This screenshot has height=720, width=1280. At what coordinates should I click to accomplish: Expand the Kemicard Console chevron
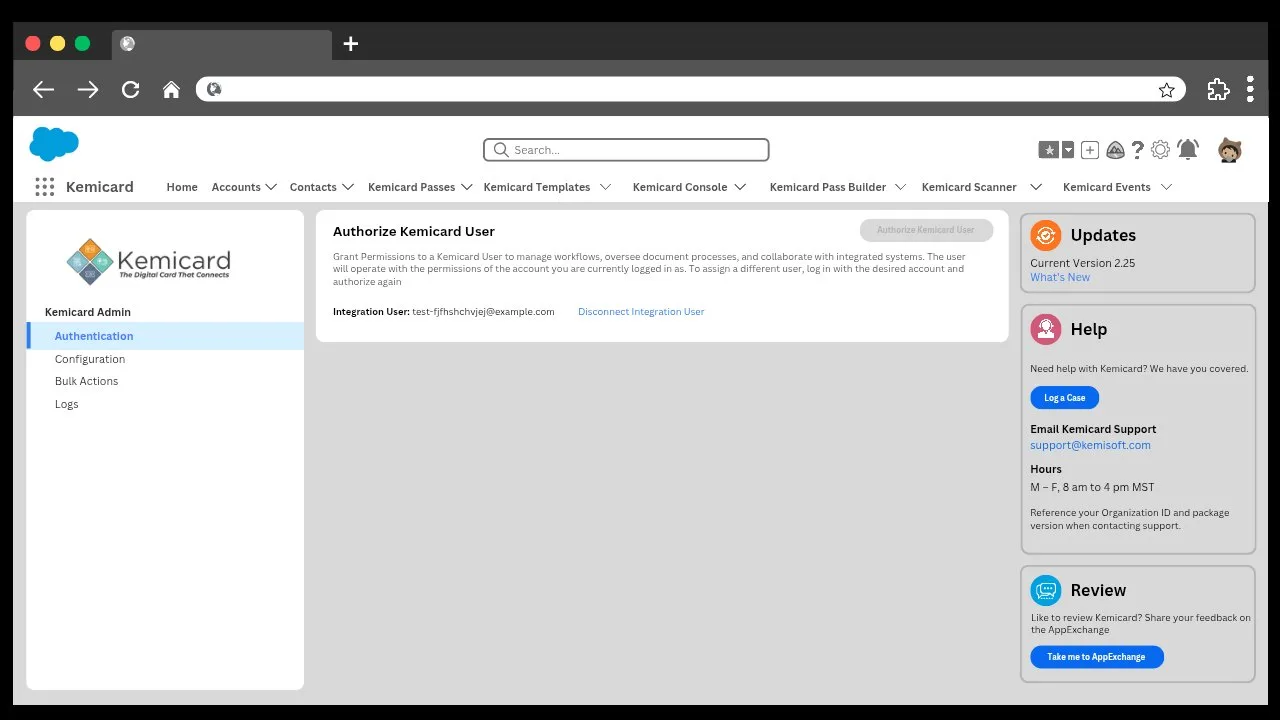(x=740, y=187)
